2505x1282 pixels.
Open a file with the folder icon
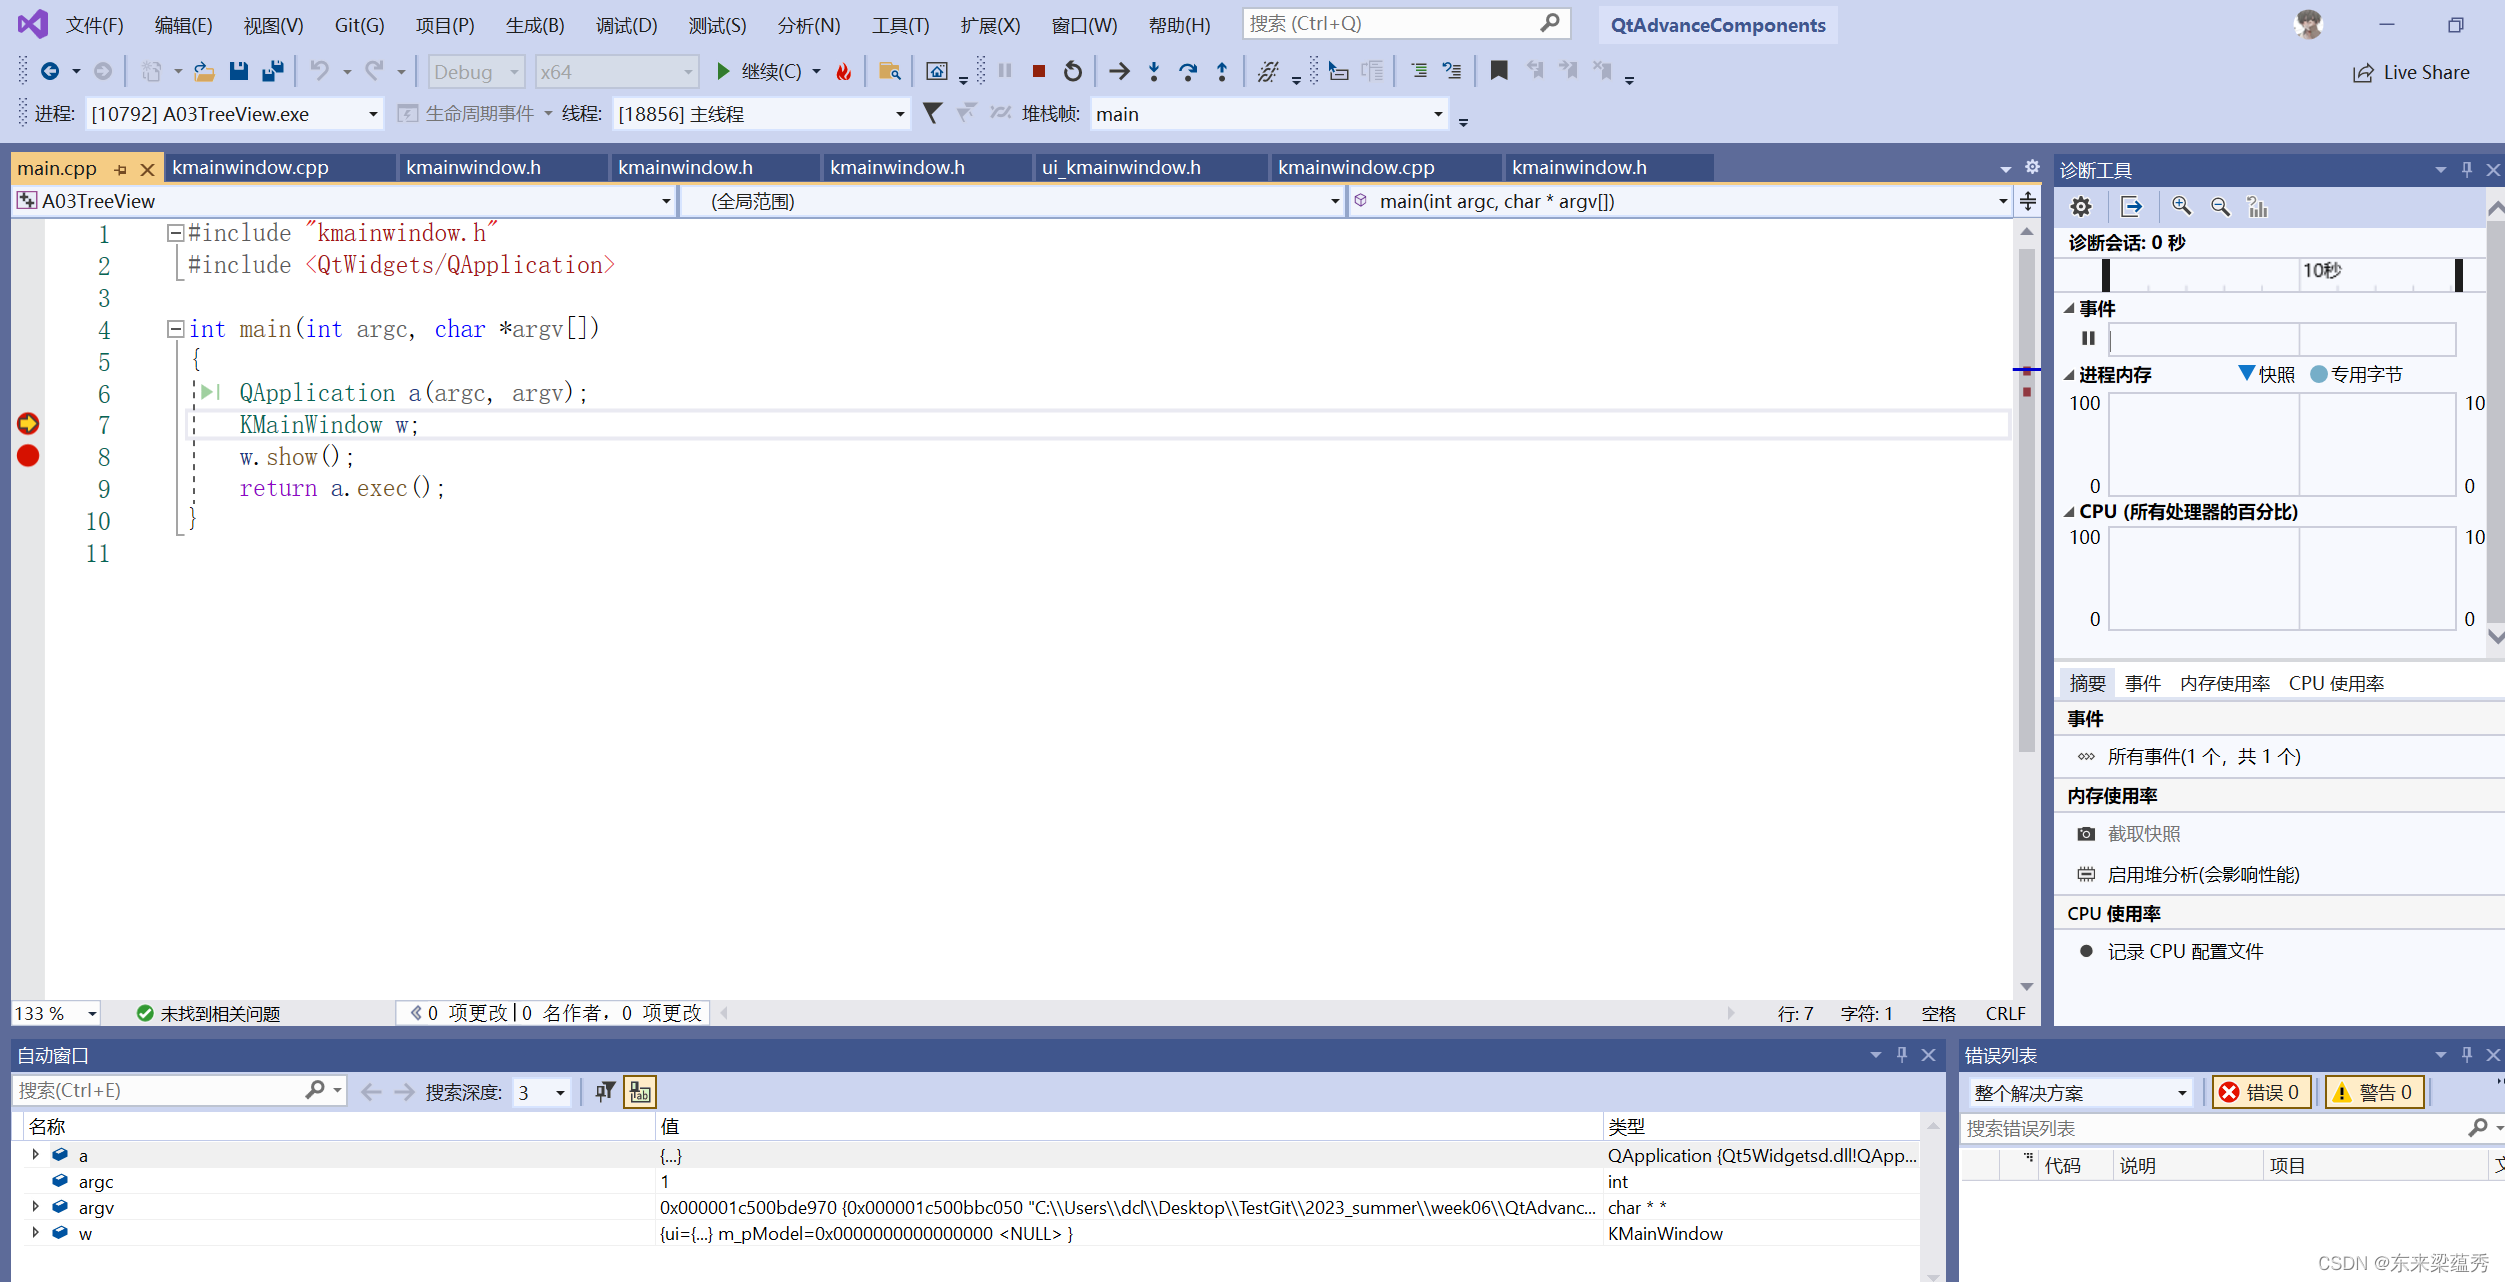(204, 71)
